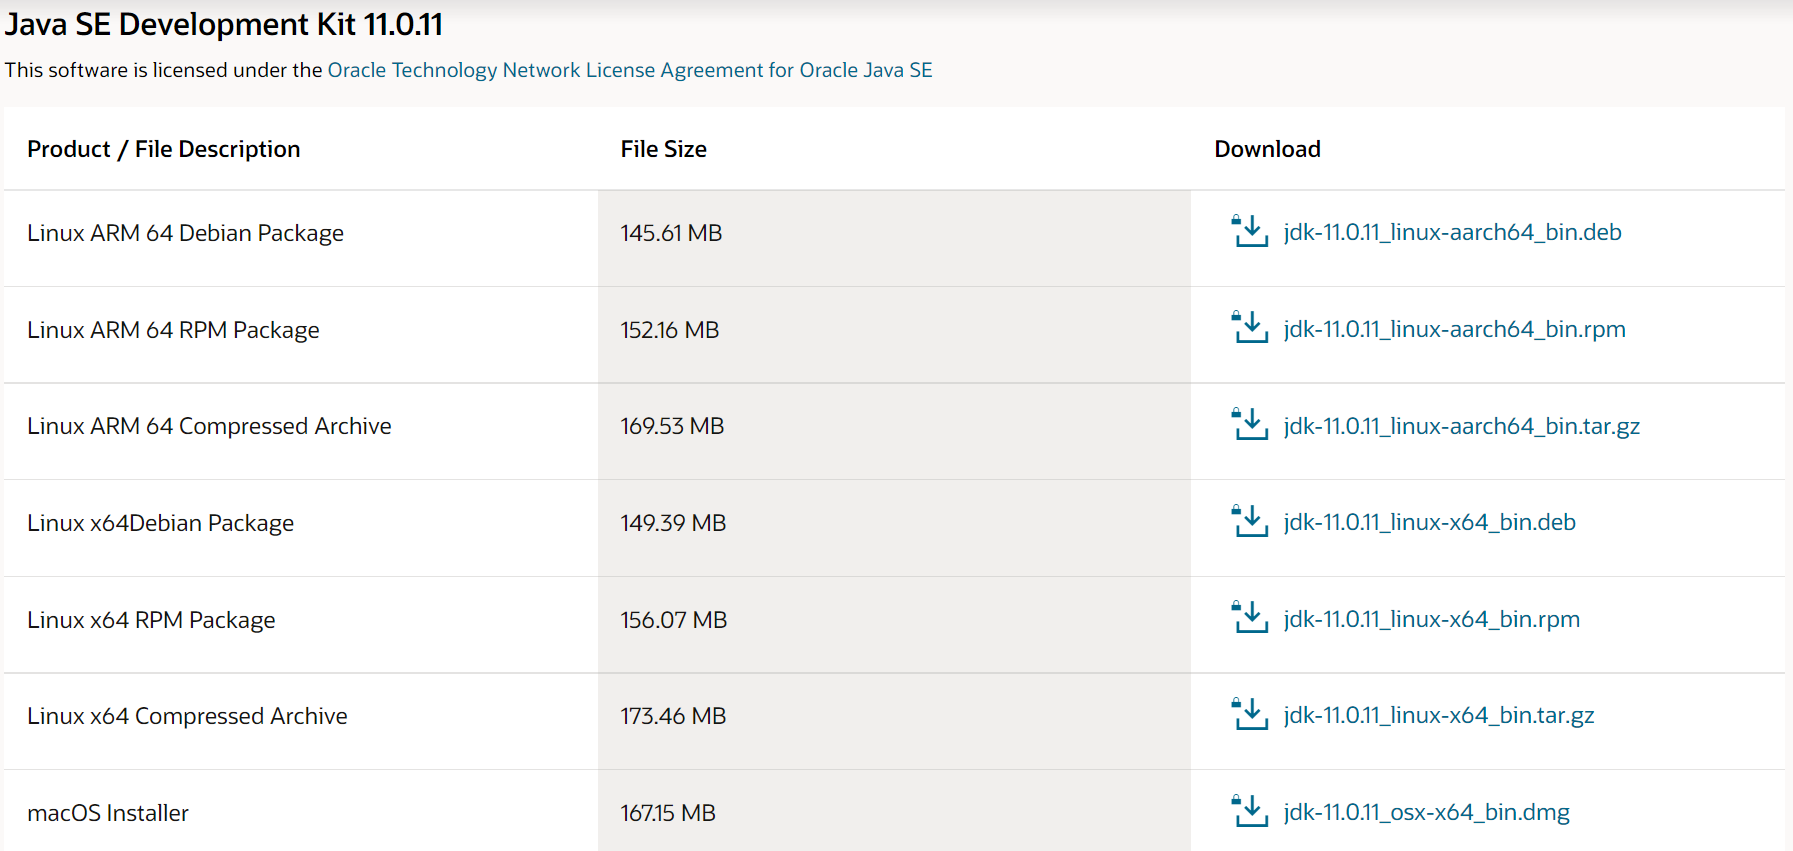This screenshot has width=1793, height=851.
Task: Click download icon for linux-x64_bin.rpm
Action: coord(1249,618)
